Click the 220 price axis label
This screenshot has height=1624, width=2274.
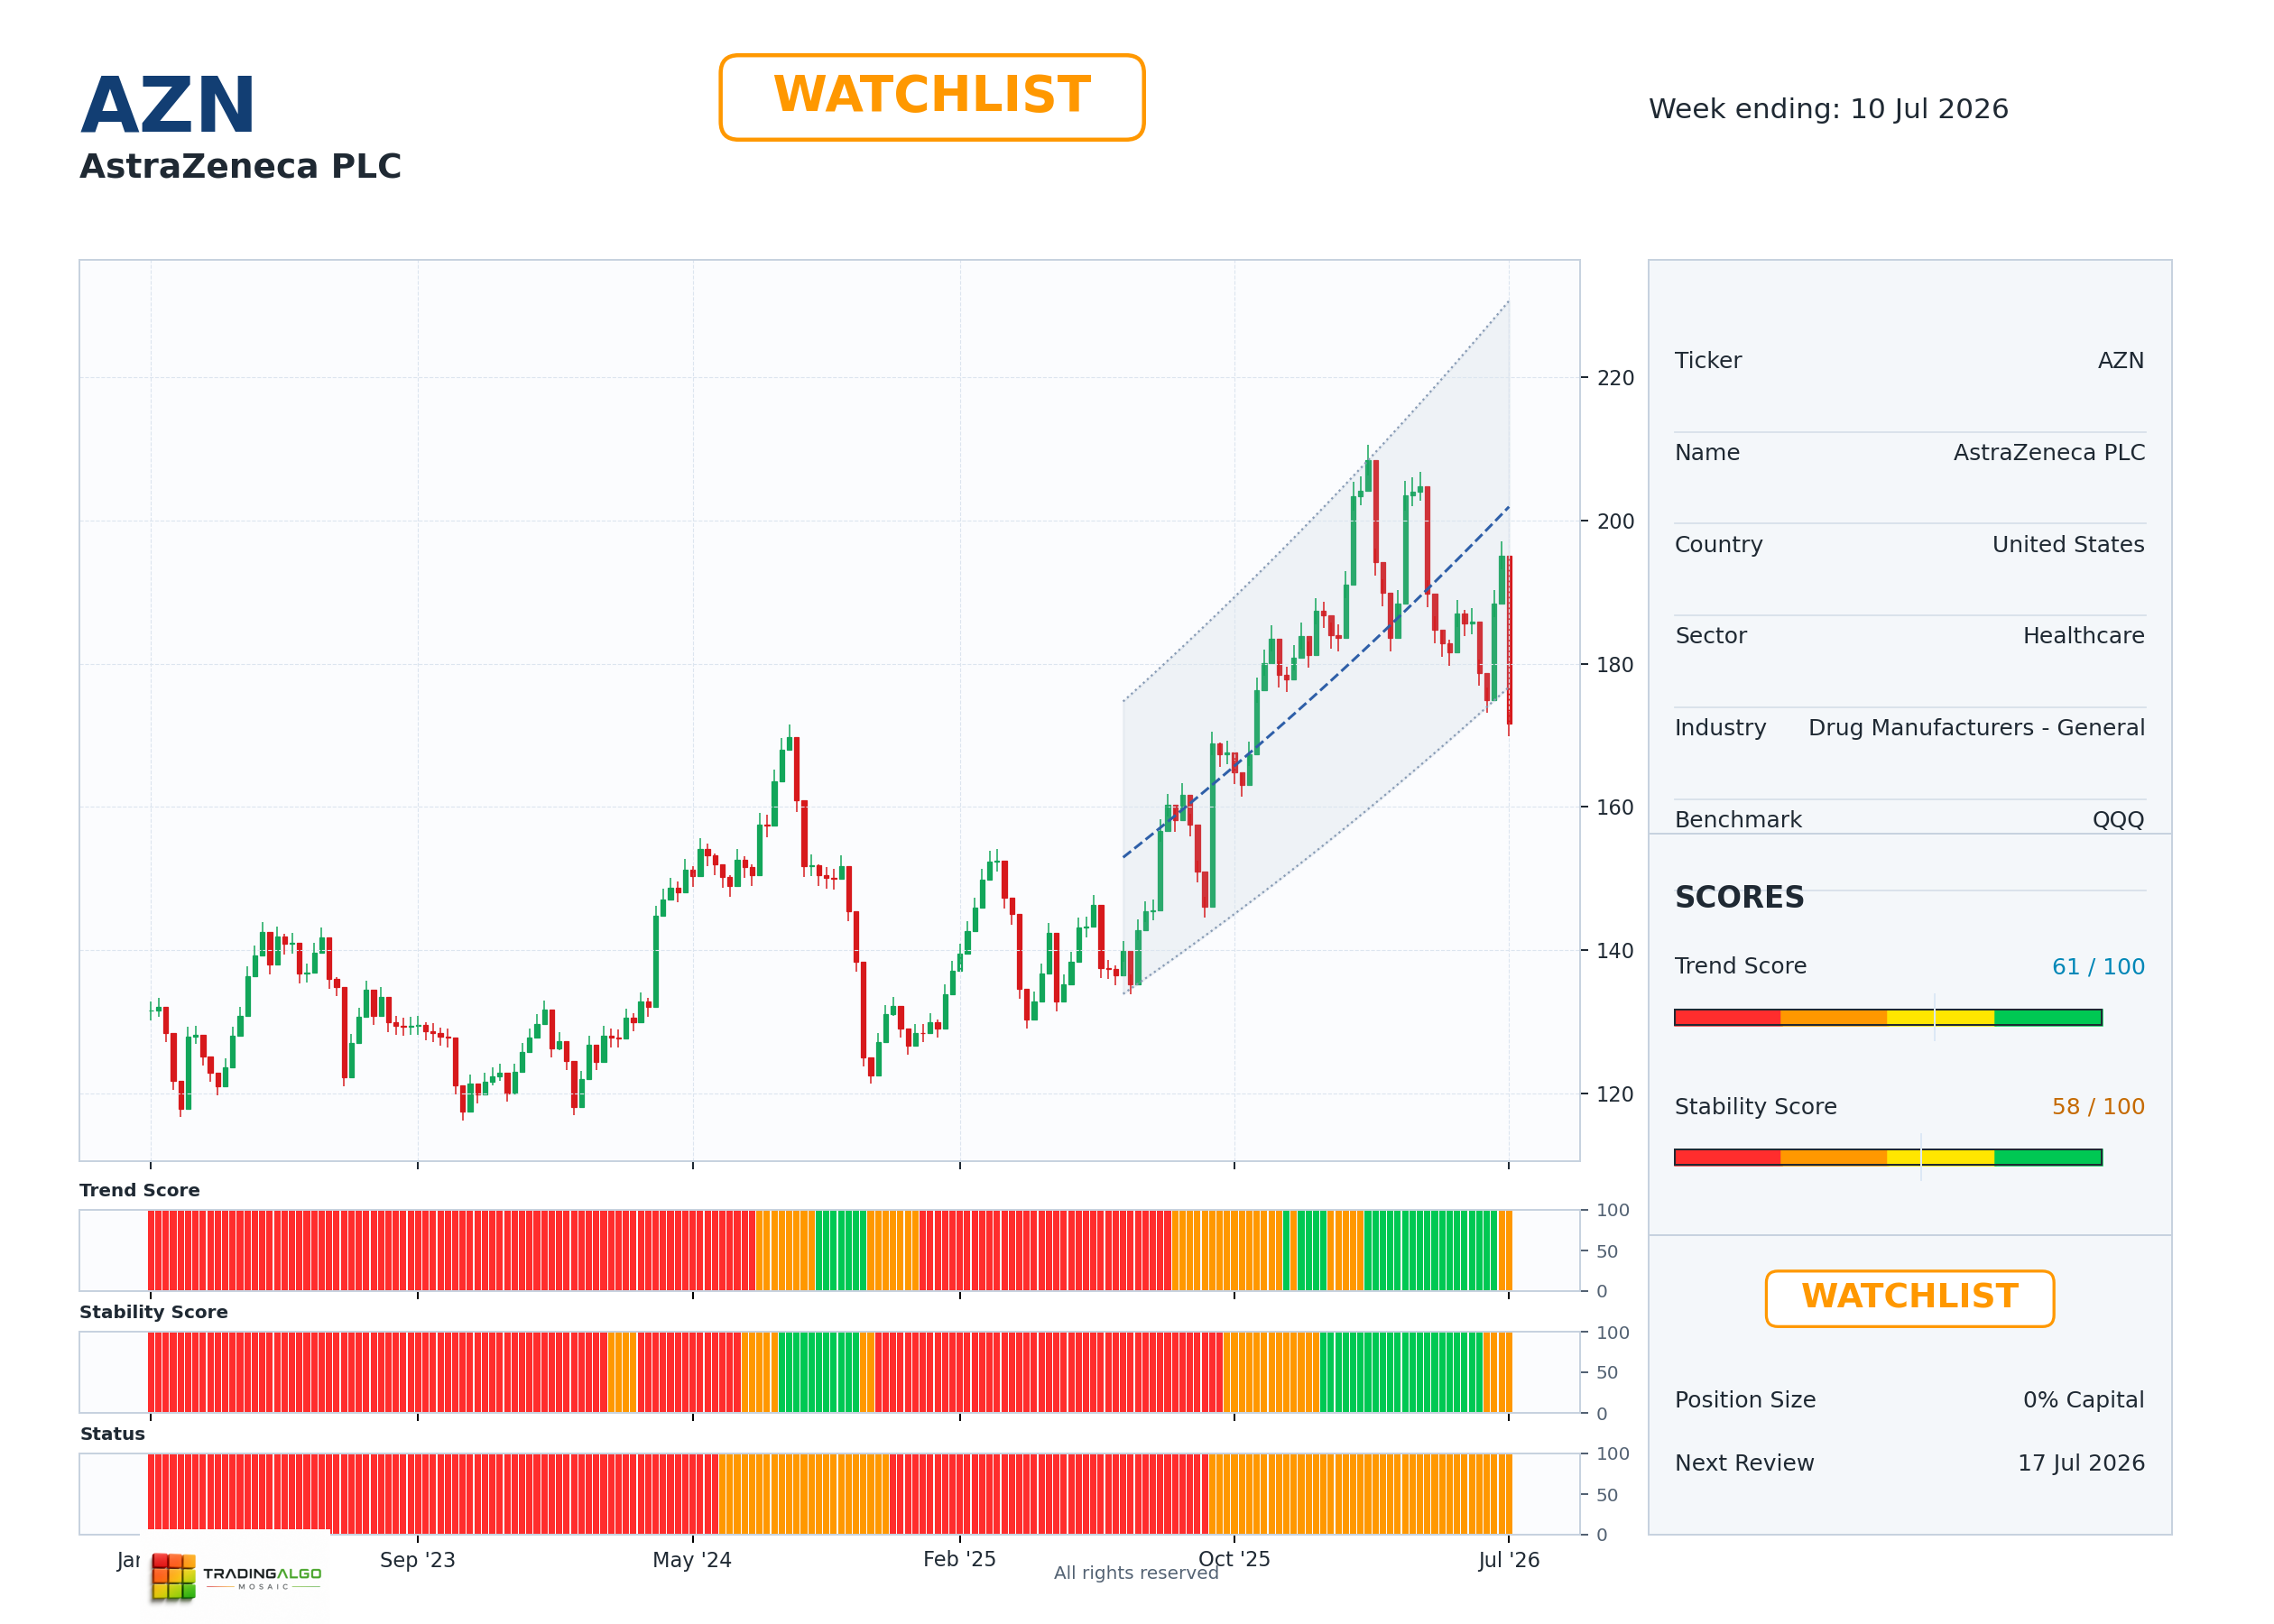coord(1615,378)
